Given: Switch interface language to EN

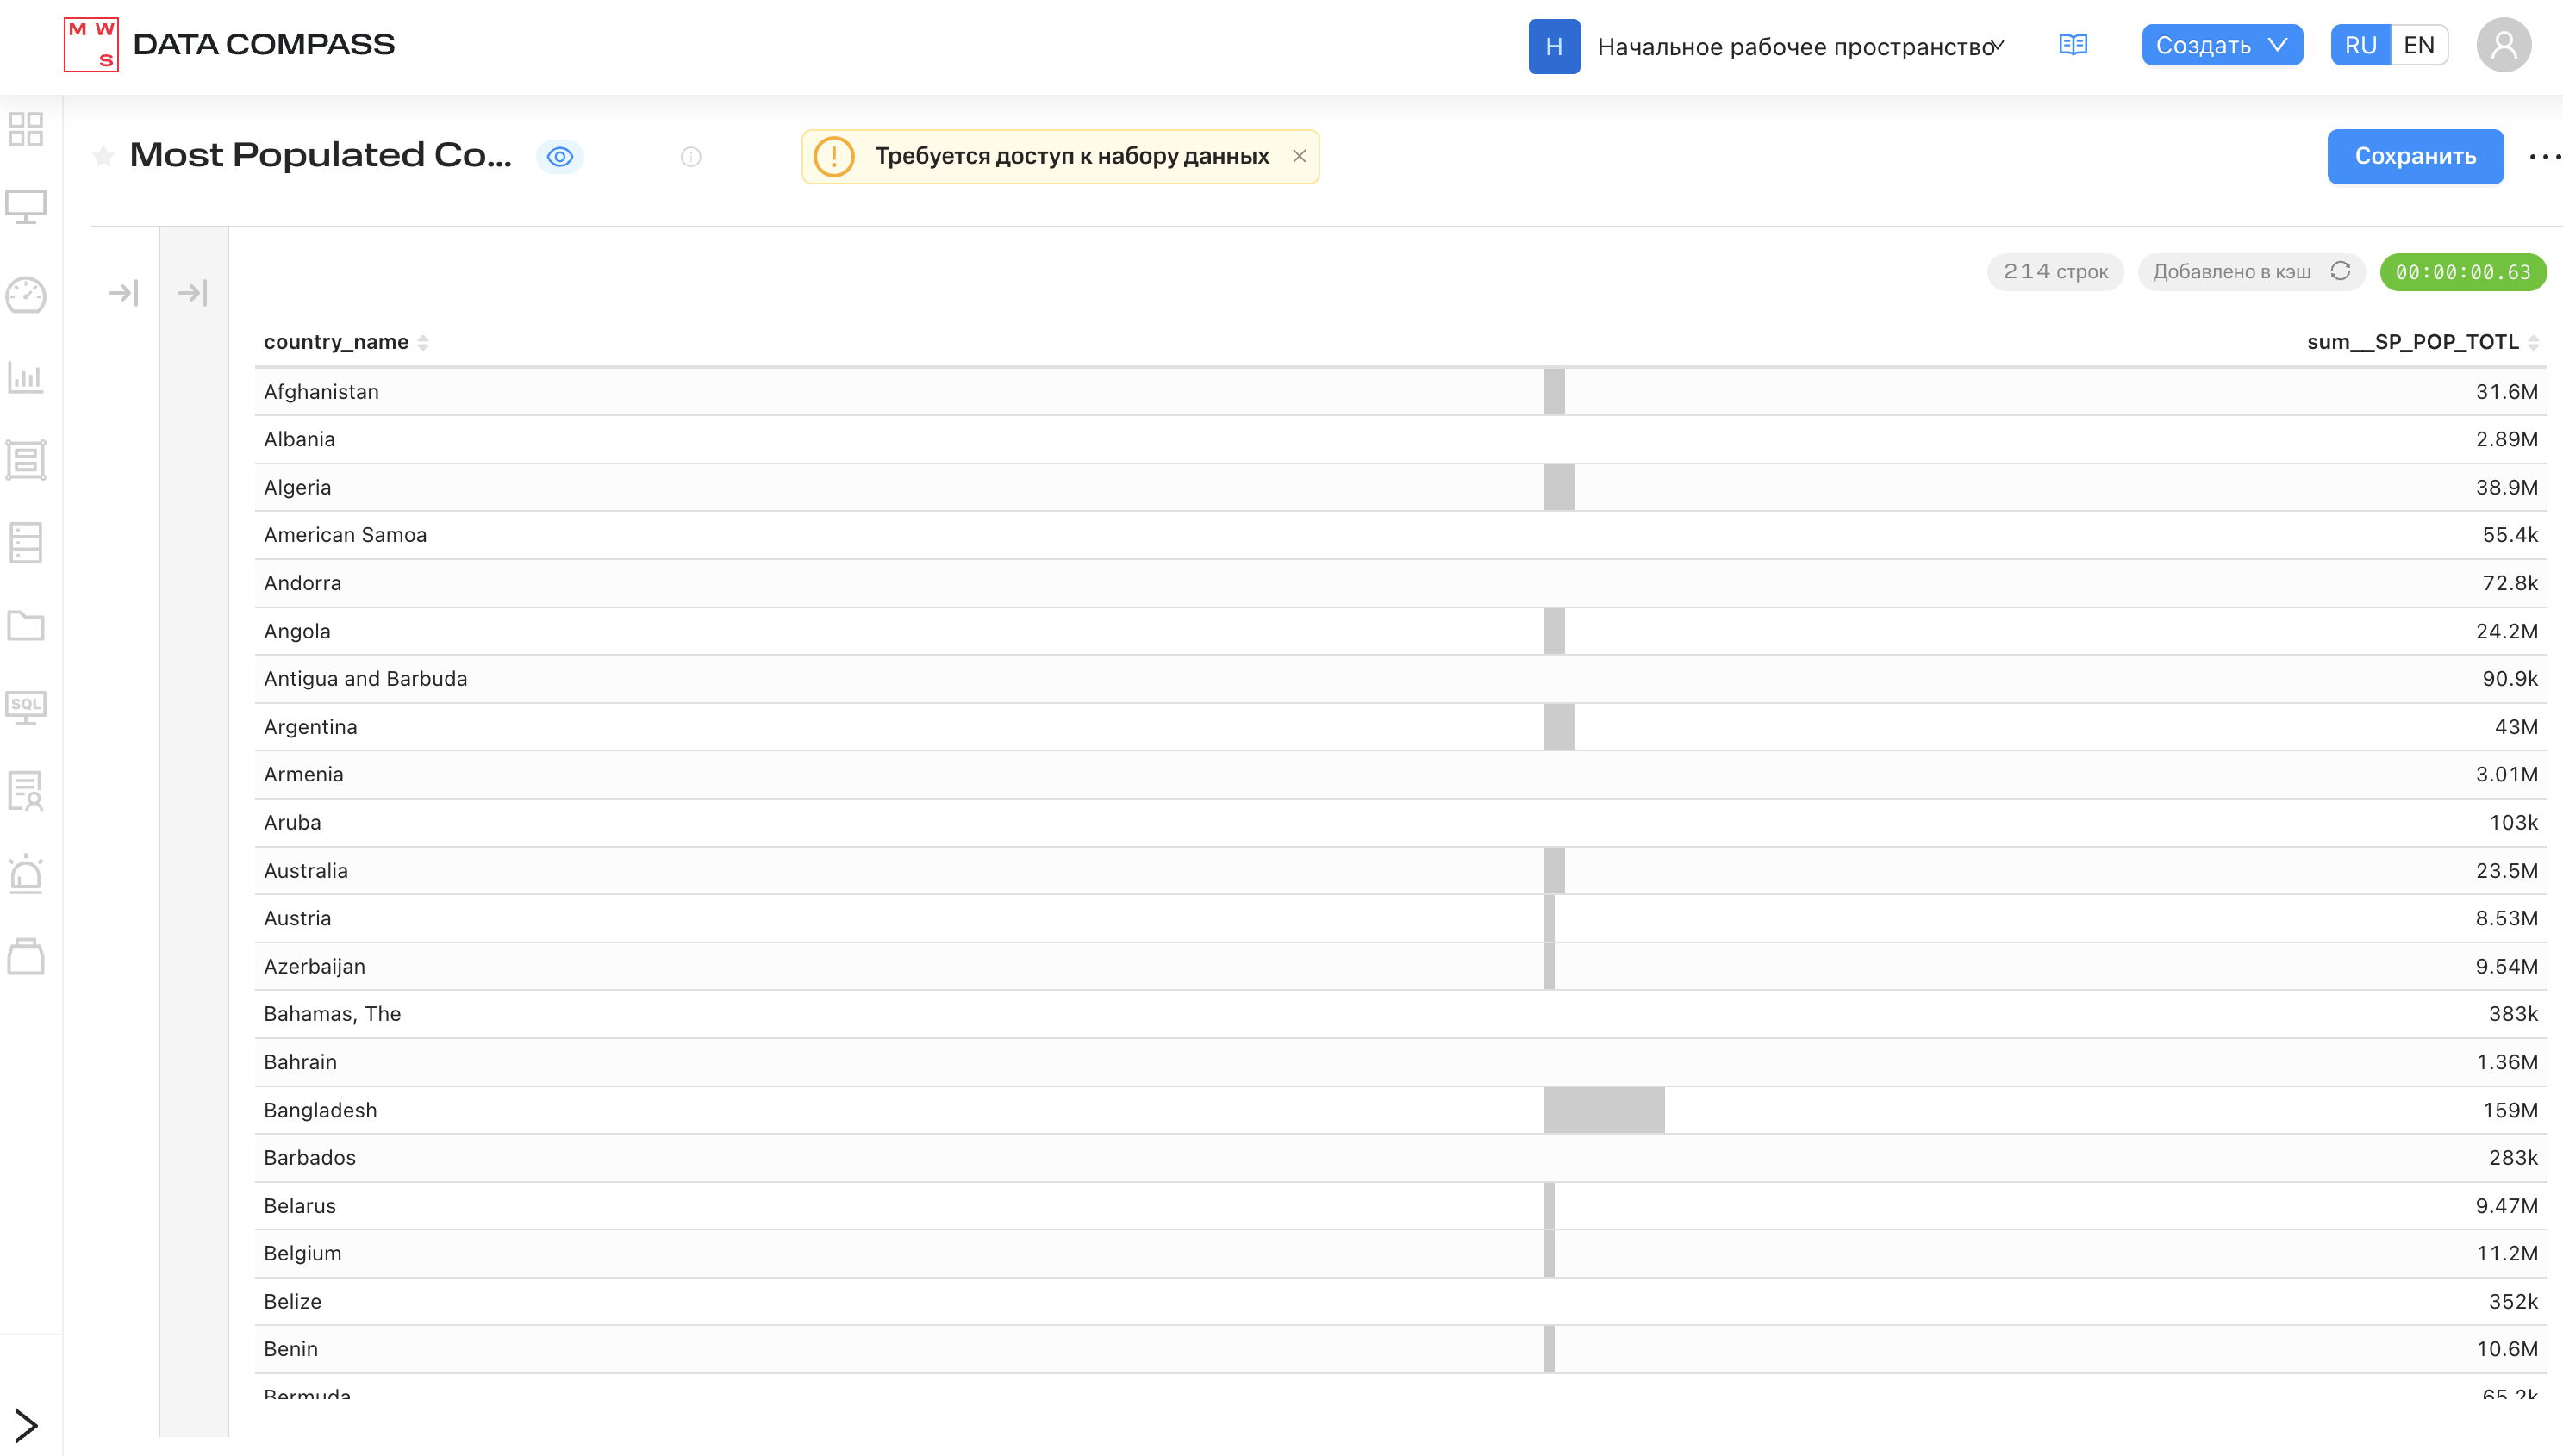Looking at the screenshot, I should (x=2418, y=45).
